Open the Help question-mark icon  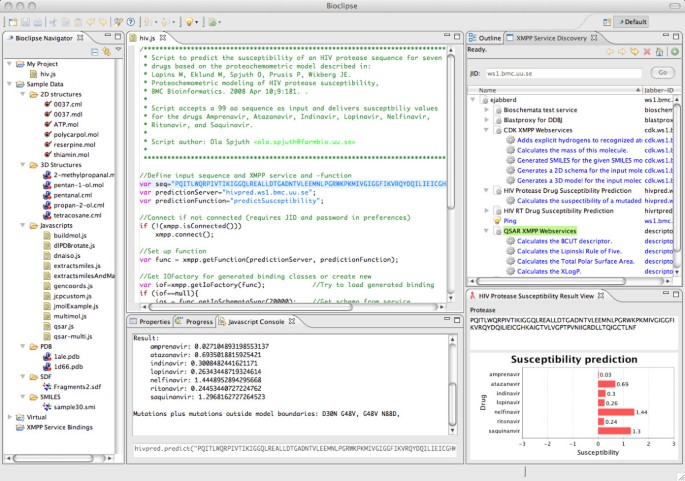131,22
